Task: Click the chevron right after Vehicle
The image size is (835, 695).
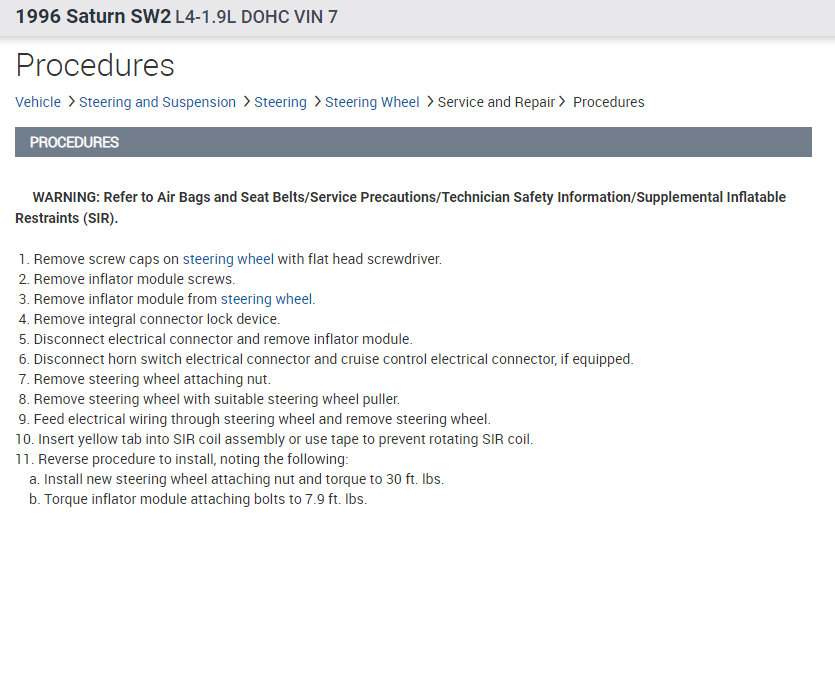Action: (71, 102)
